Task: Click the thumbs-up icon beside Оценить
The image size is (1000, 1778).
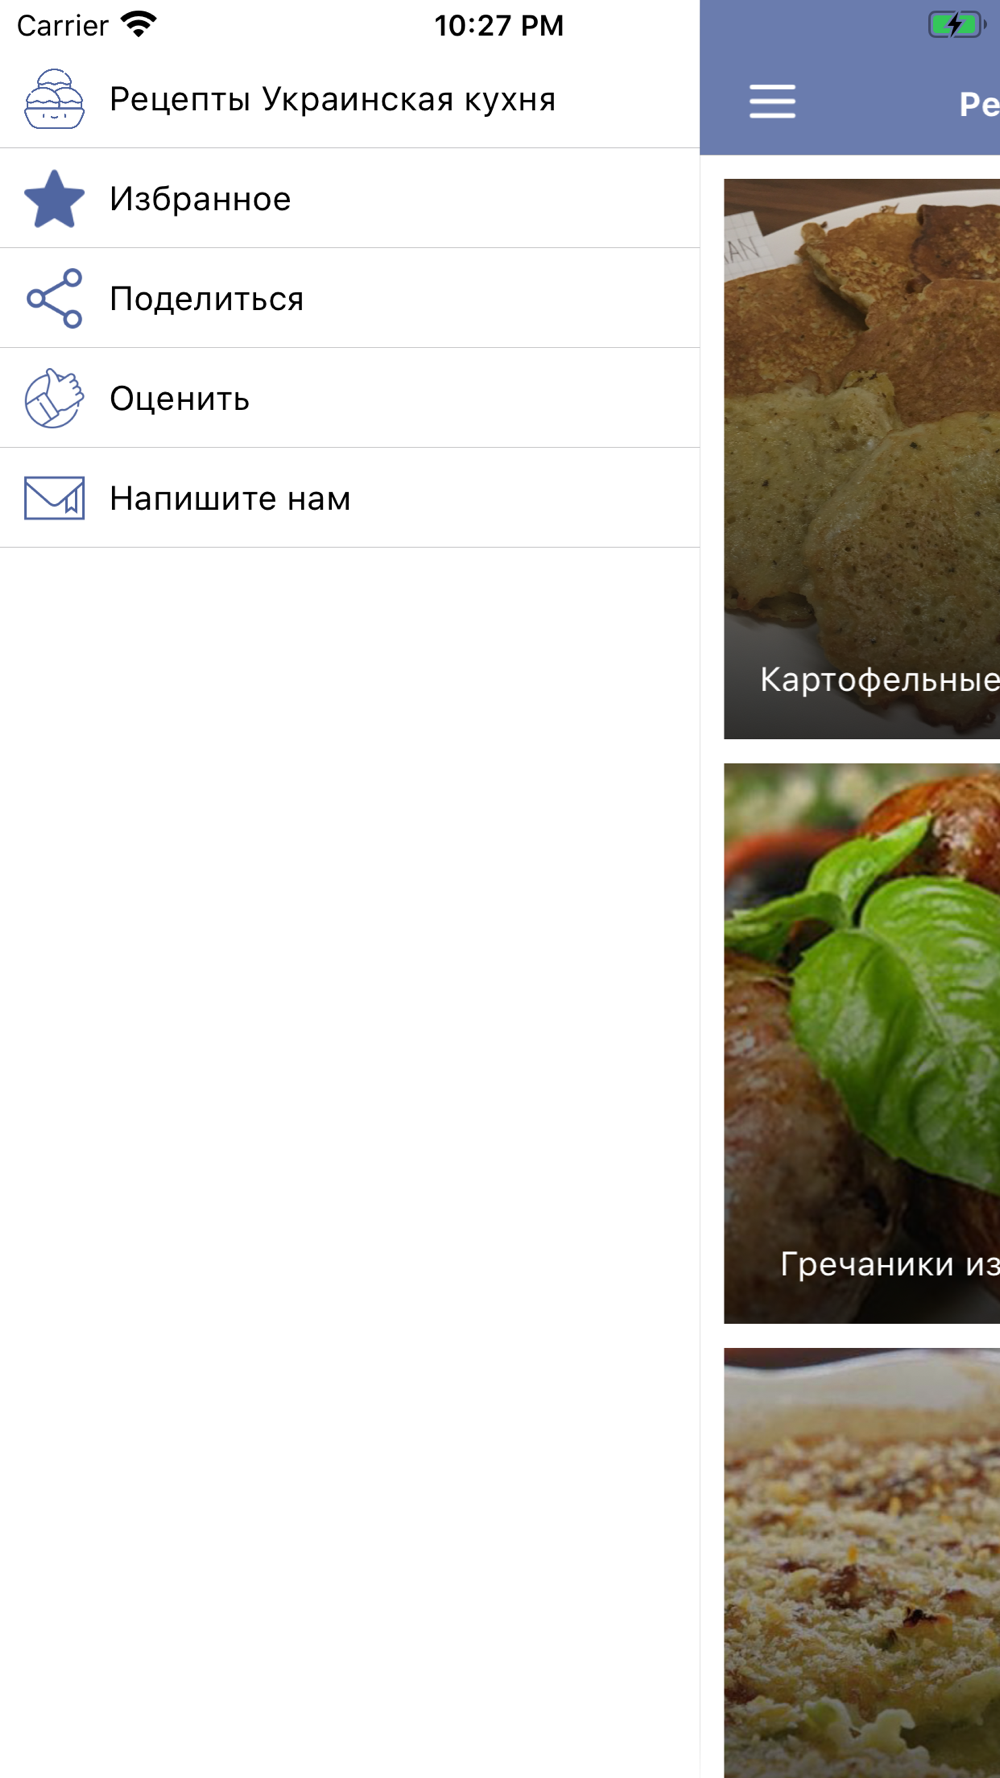Action: pyautogui.click(x=54, y=398)
